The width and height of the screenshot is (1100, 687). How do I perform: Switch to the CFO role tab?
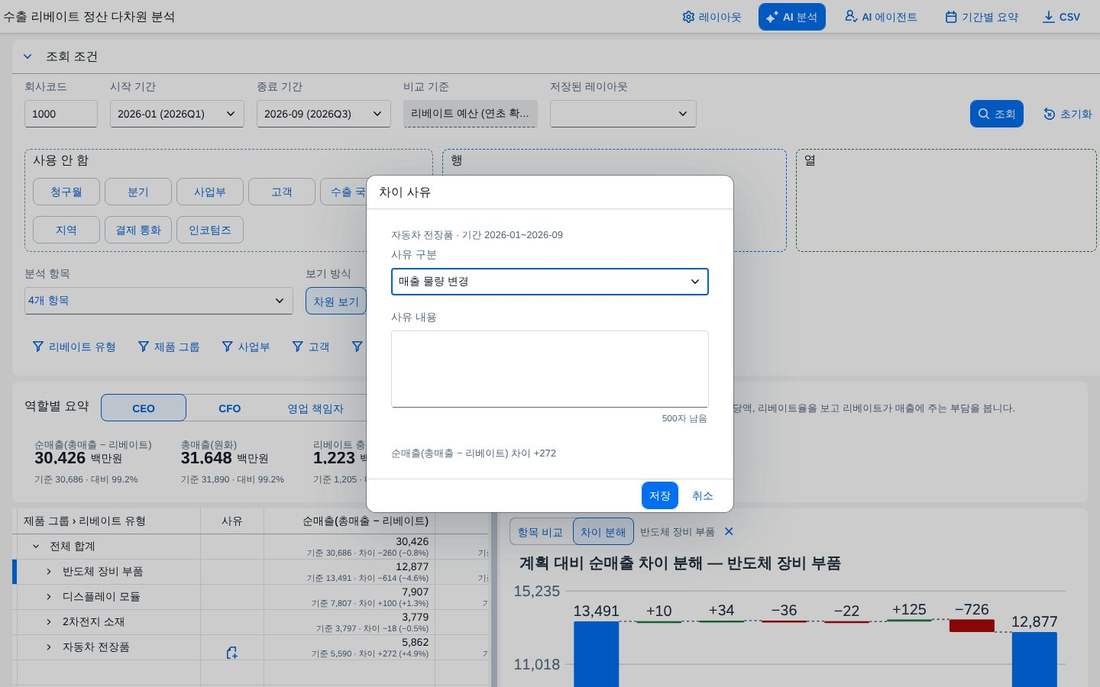229,408
